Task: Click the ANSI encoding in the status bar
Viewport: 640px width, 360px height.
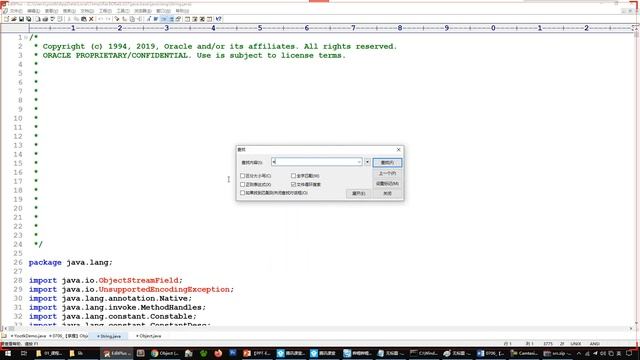Action: click(x=594, y=344)
